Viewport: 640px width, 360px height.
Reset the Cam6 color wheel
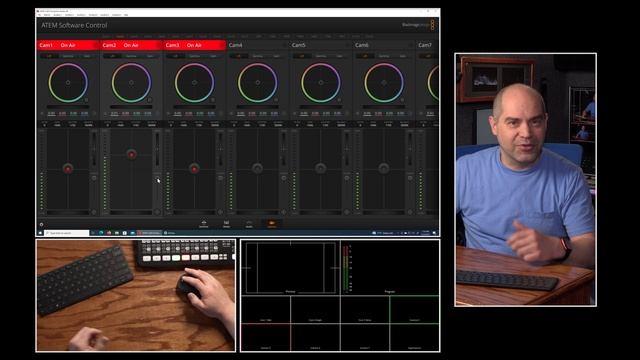point(402,99)
